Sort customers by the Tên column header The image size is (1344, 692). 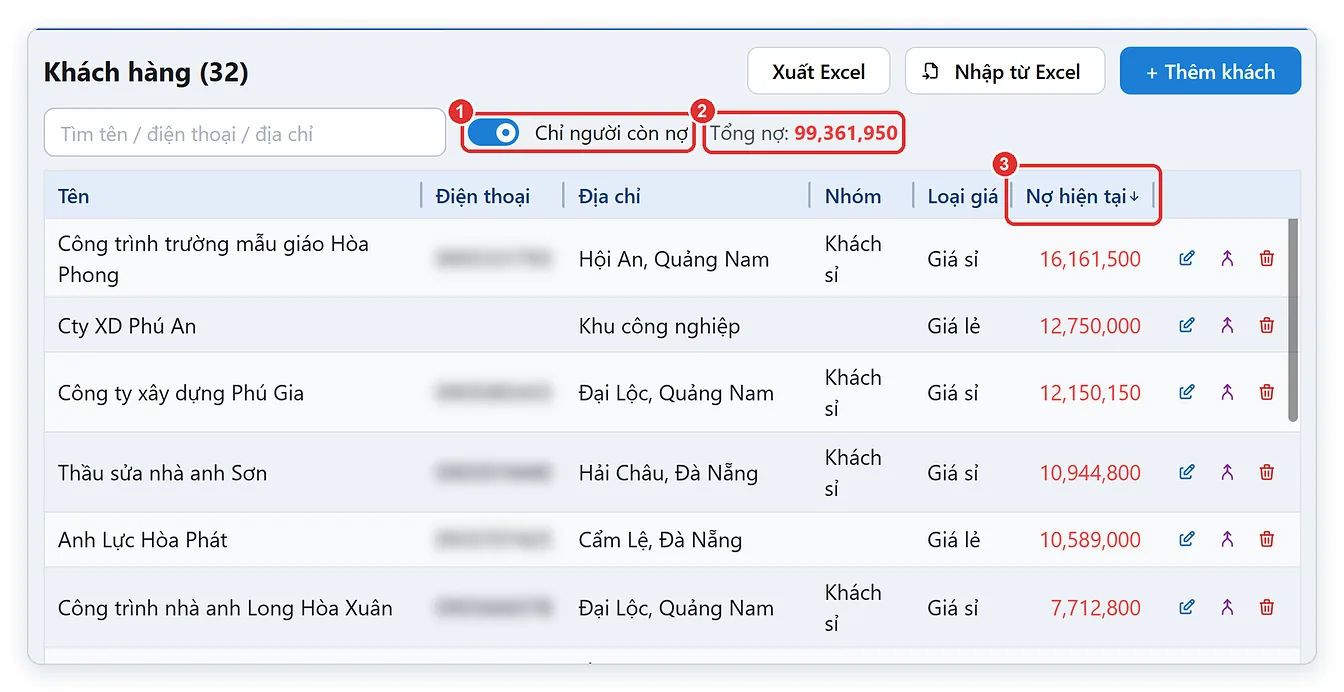click(x=73, y=196)
